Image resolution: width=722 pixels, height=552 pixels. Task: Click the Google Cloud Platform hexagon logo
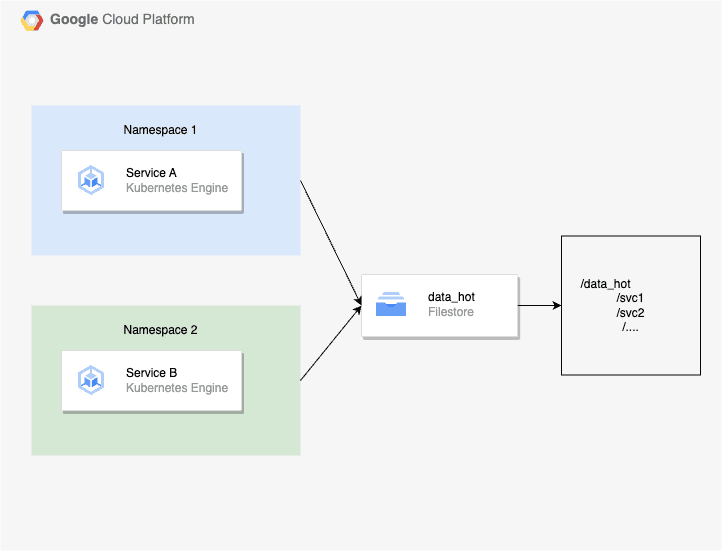pyautogui.click(x=33, y=20)
